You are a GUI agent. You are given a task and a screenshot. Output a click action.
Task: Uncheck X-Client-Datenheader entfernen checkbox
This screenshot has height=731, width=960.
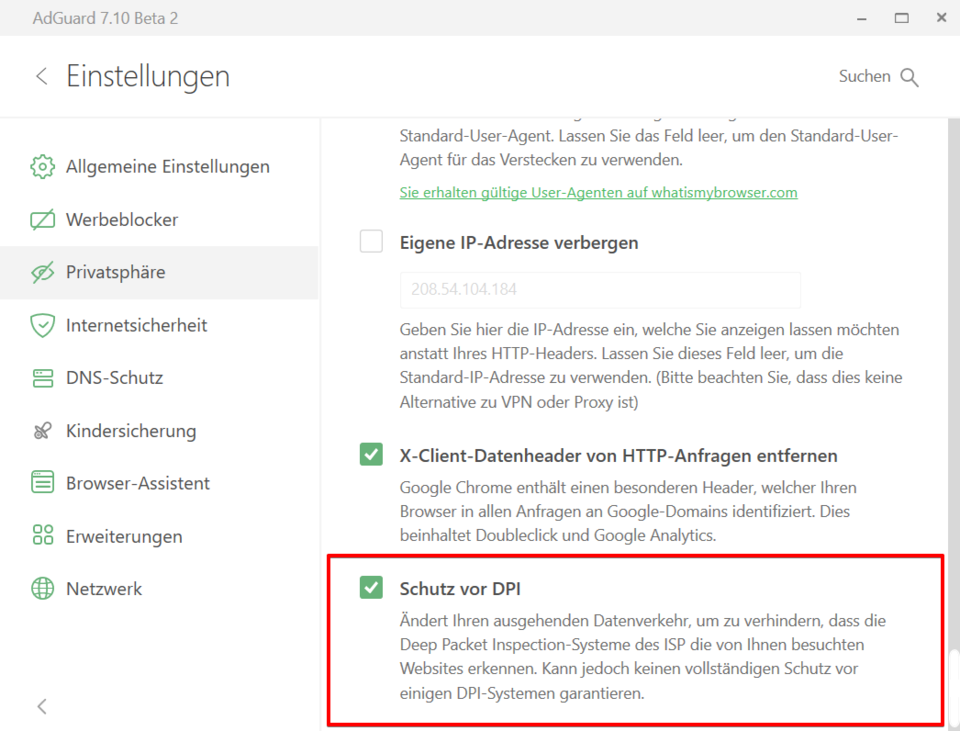371,454
